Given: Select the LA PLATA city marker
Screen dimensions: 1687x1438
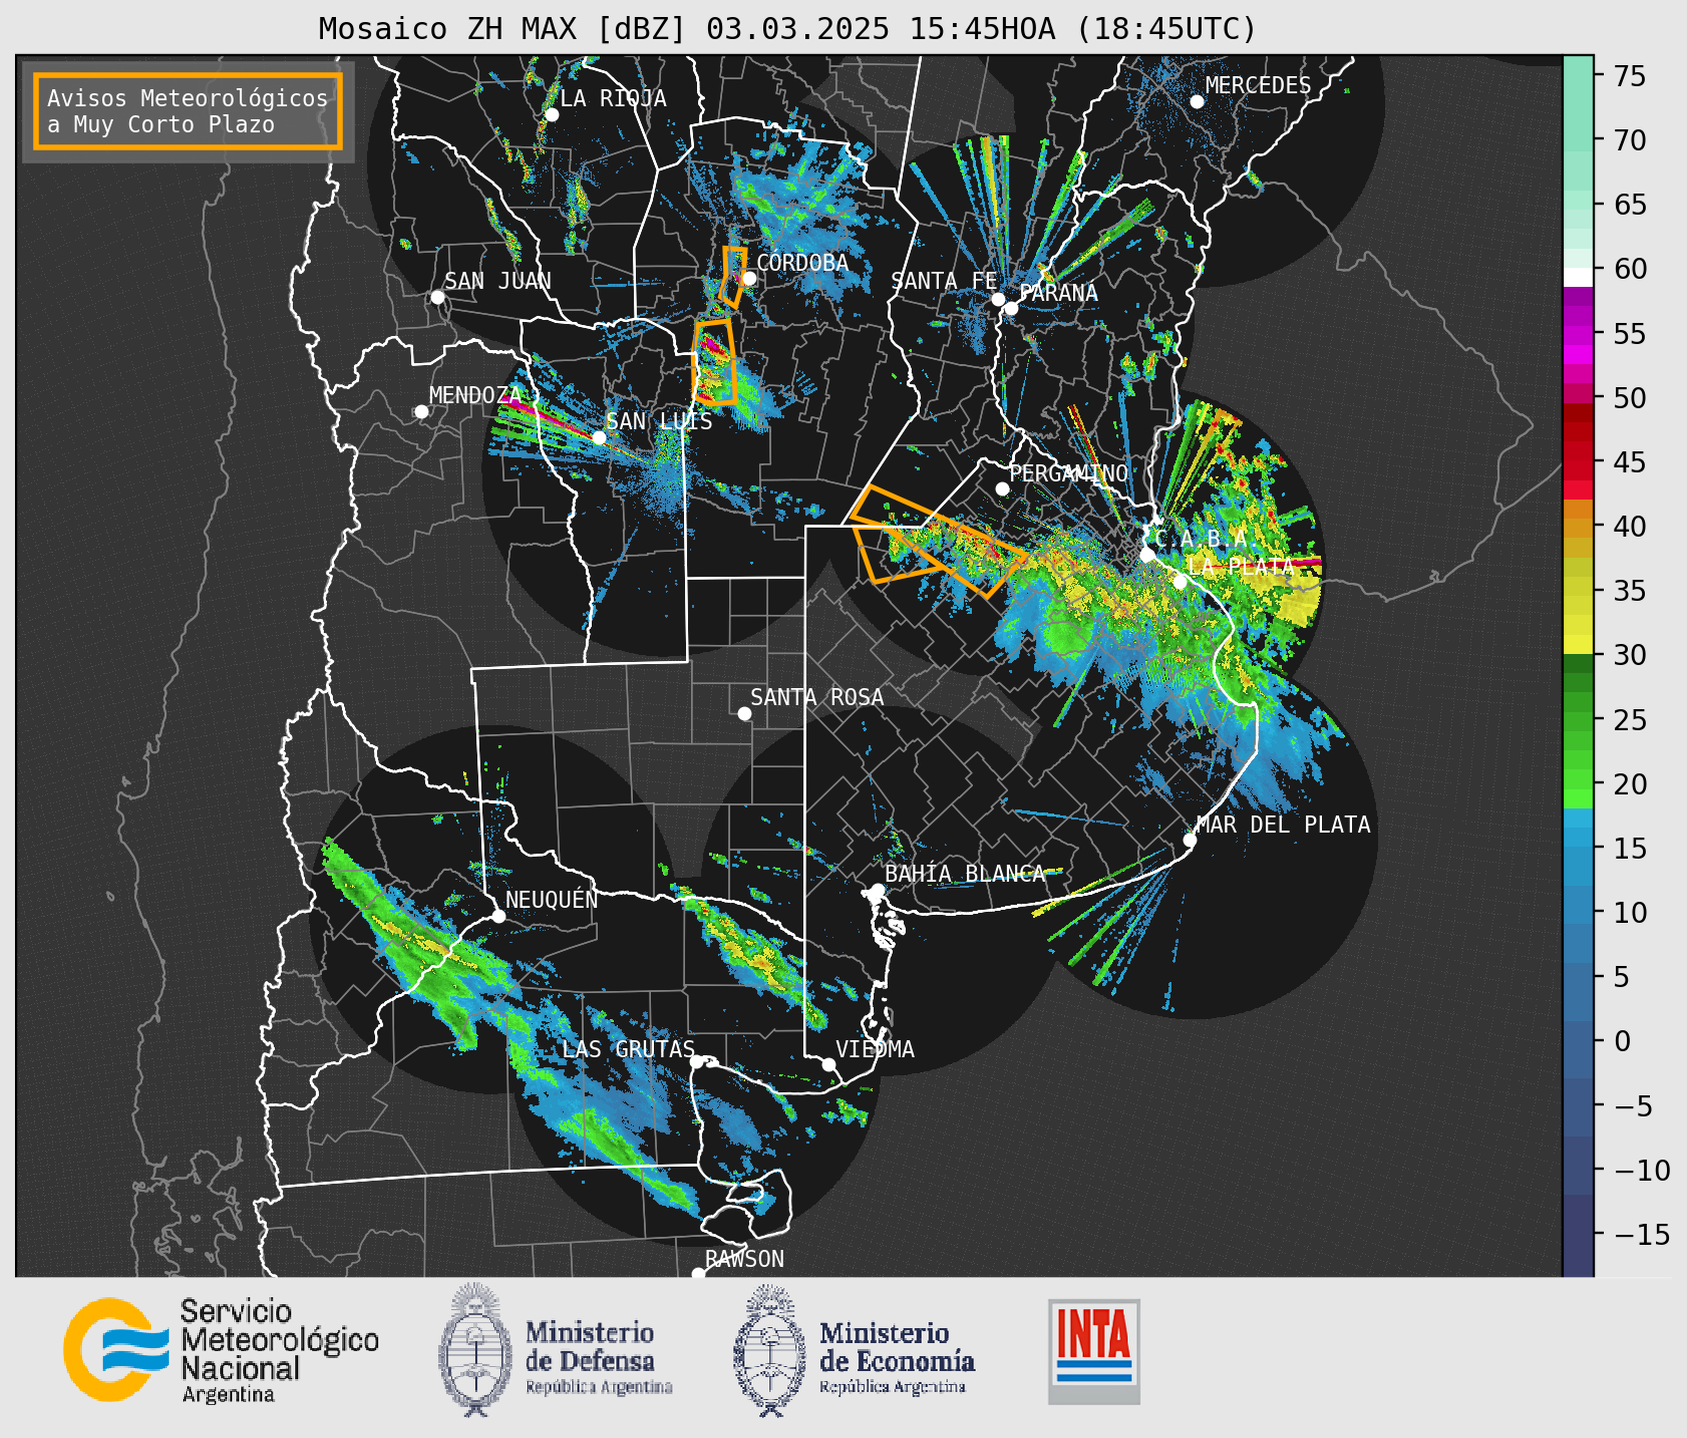Looking at the screenshot, I should click(x=1180, y=582).
